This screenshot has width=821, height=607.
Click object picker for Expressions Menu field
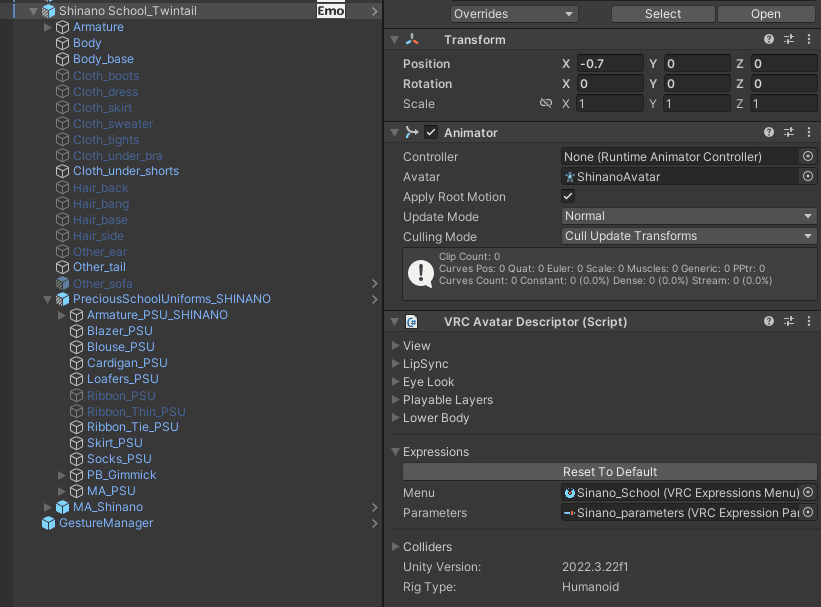coord(808,493)
